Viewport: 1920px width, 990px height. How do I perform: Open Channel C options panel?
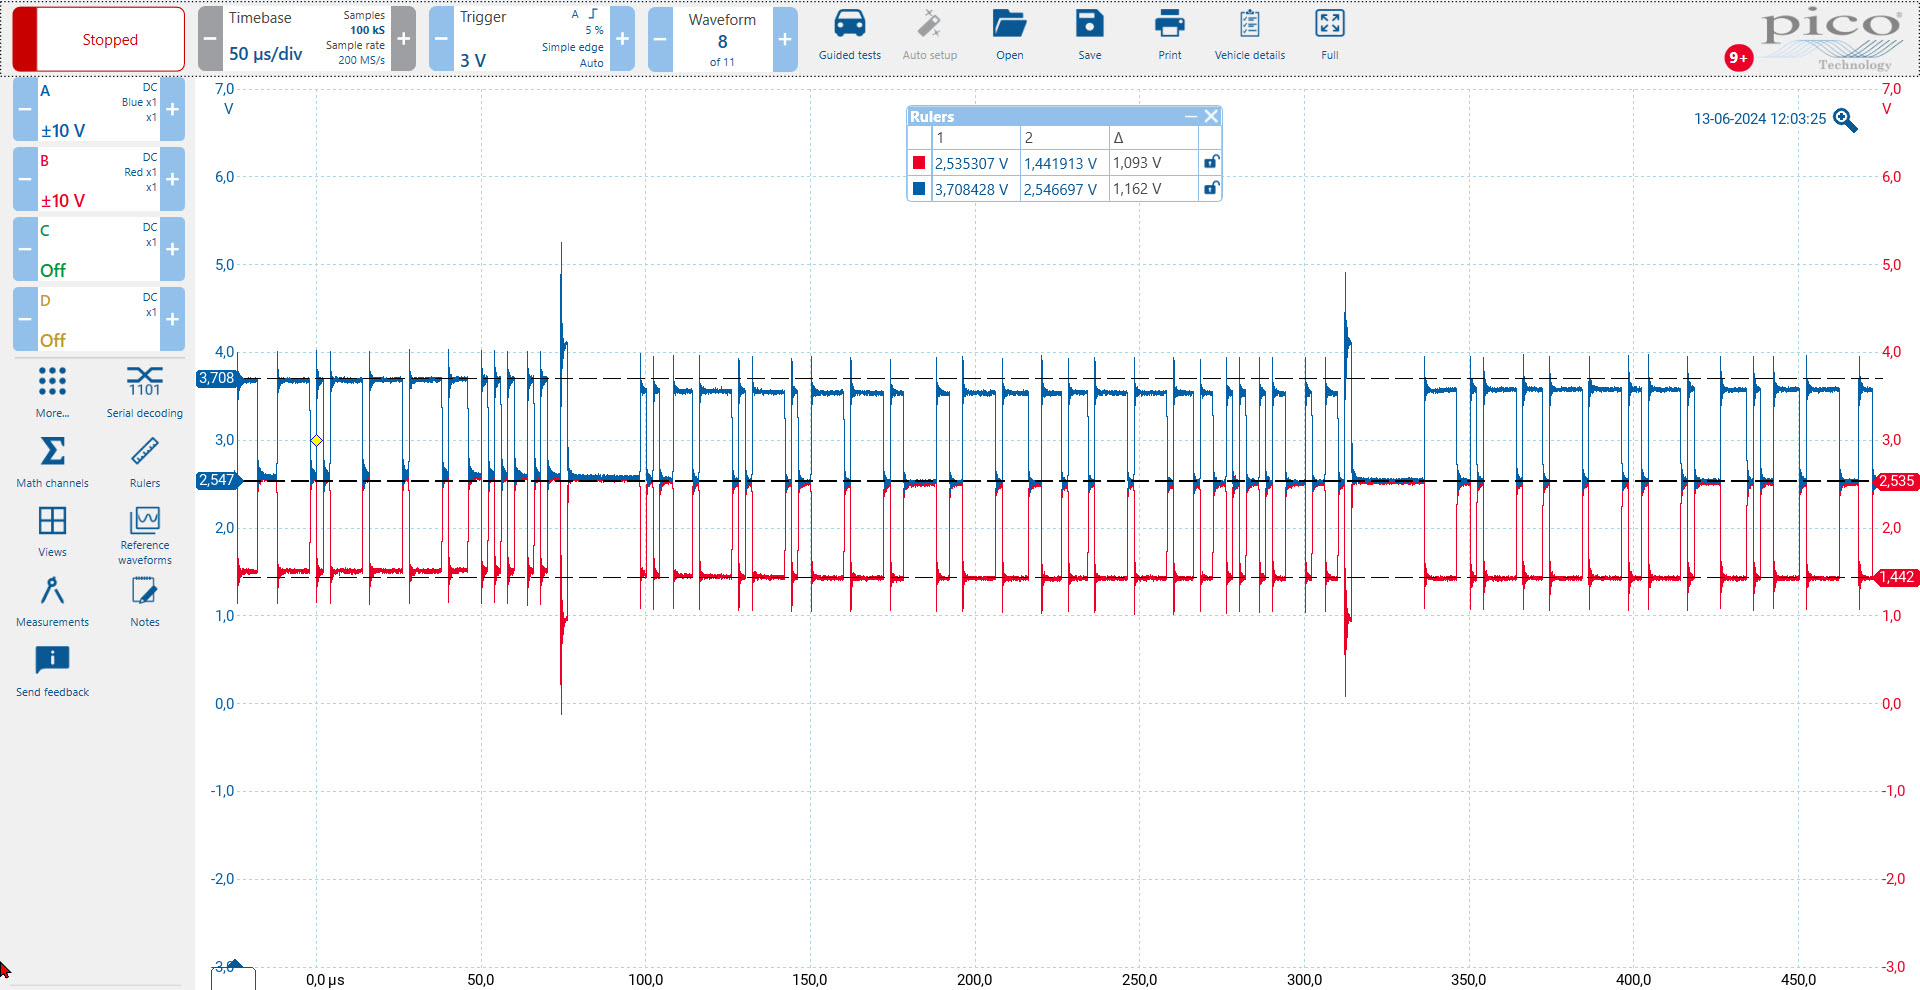tap(98, 249)
